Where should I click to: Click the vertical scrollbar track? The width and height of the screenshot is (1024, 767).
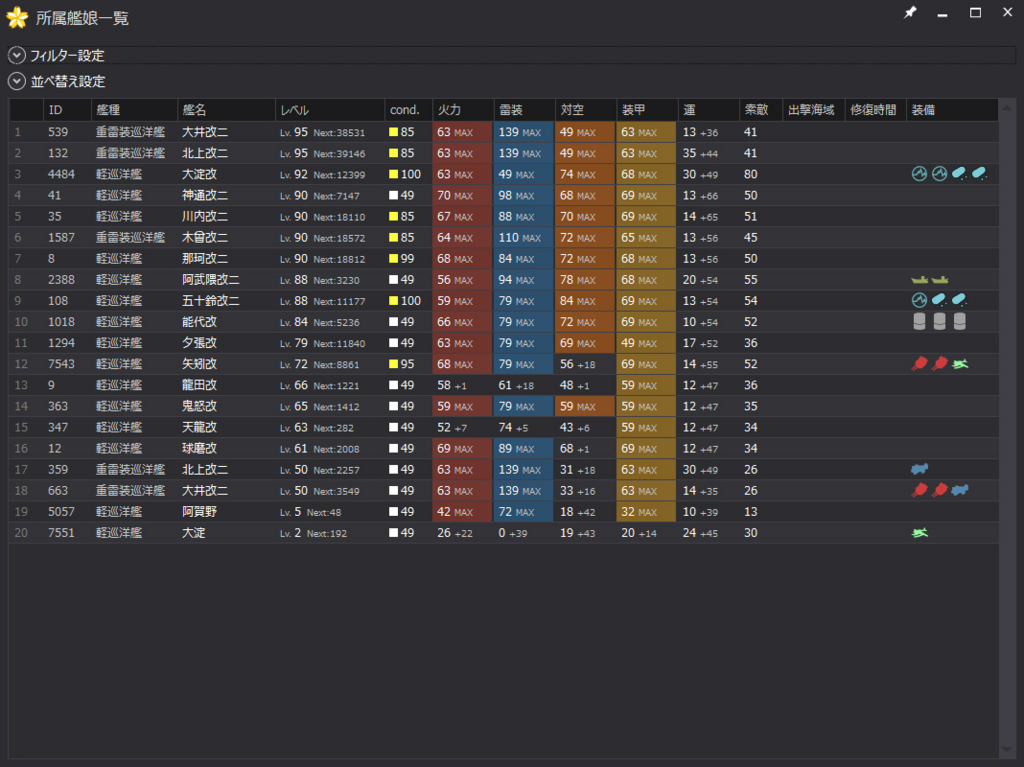(1006, 428)
